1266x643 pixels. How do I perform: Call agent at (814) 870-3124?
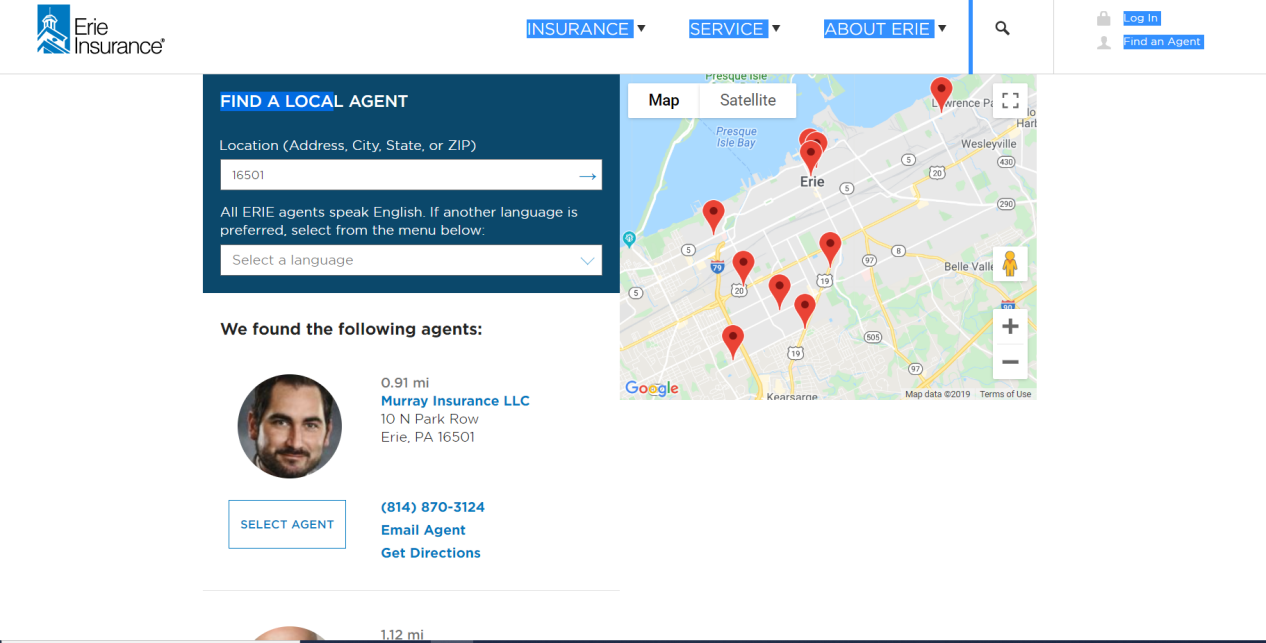coord(433,507)
